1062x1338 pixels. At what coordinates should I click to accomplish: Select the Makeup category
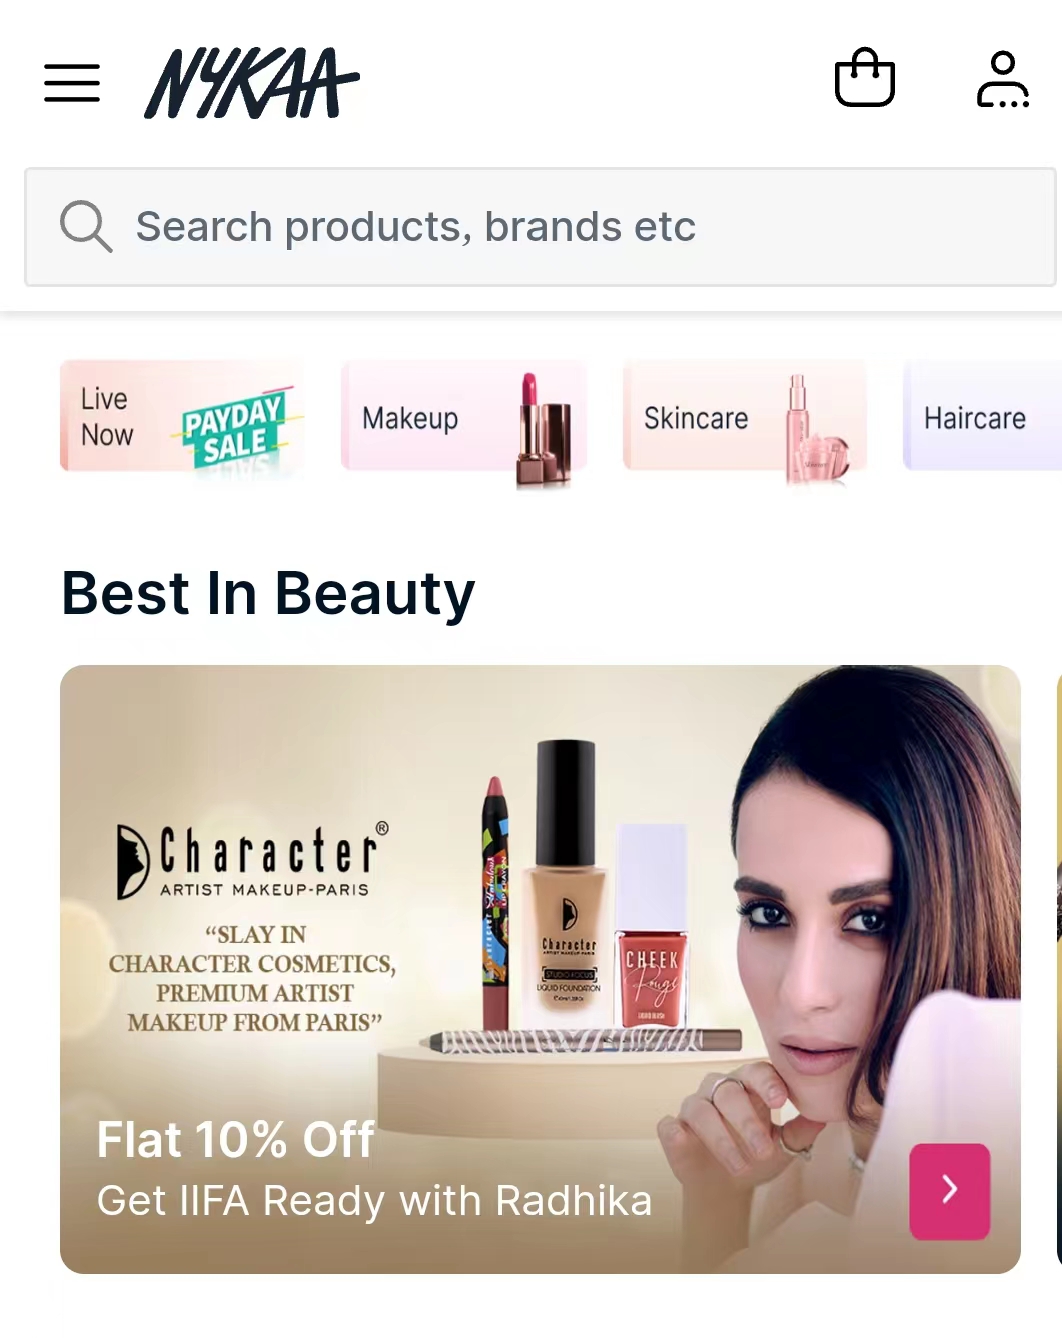coord(464,416)
